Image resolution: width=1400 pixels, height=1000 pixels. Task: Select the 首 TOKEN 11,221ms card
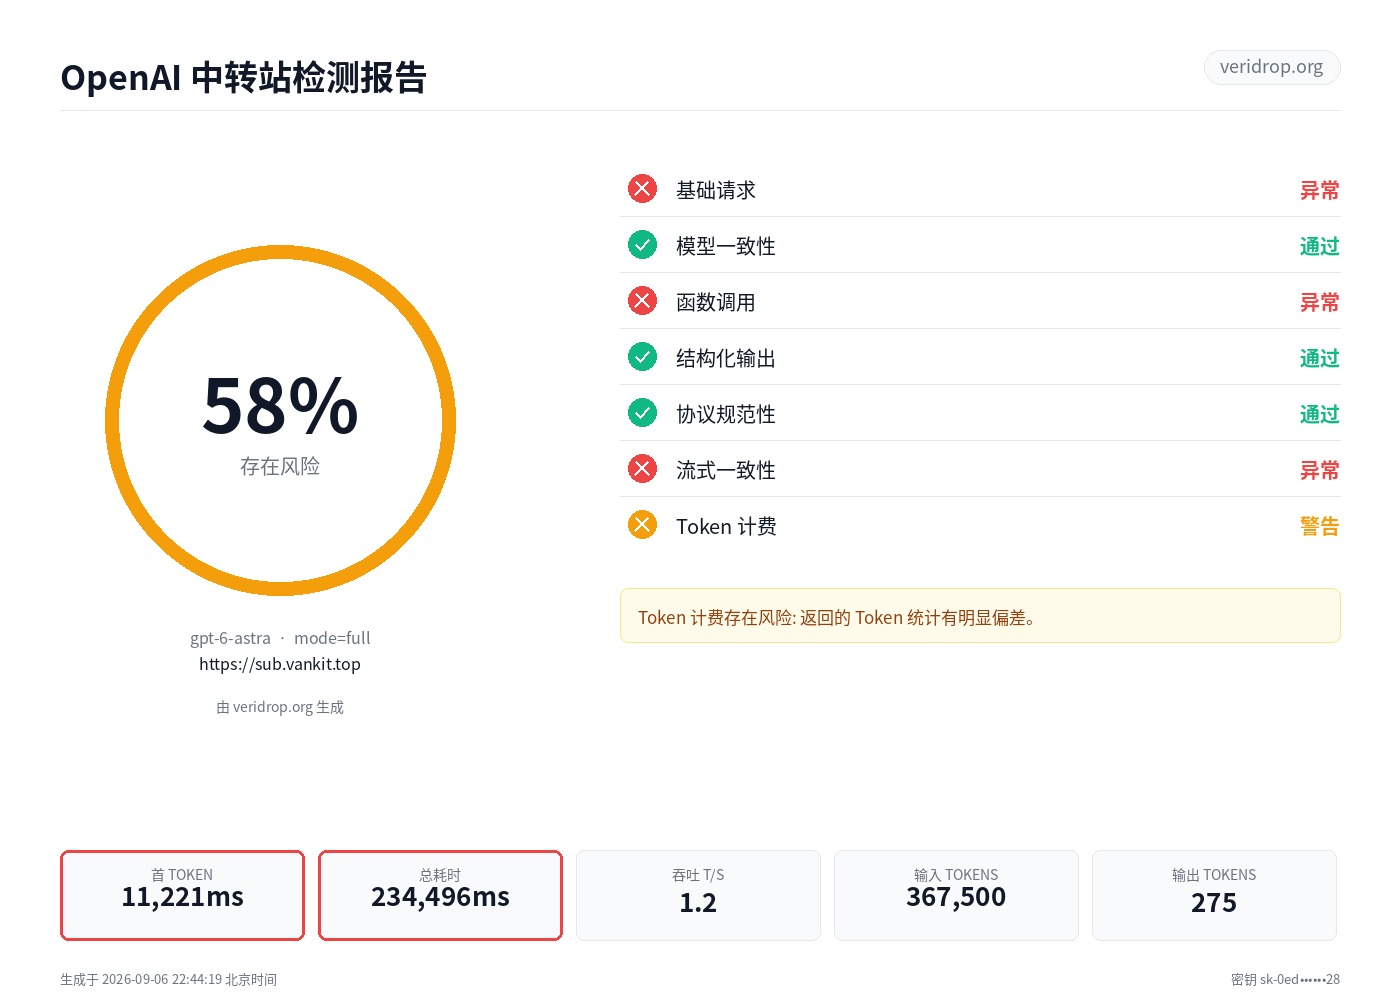(x=182, y=895)
